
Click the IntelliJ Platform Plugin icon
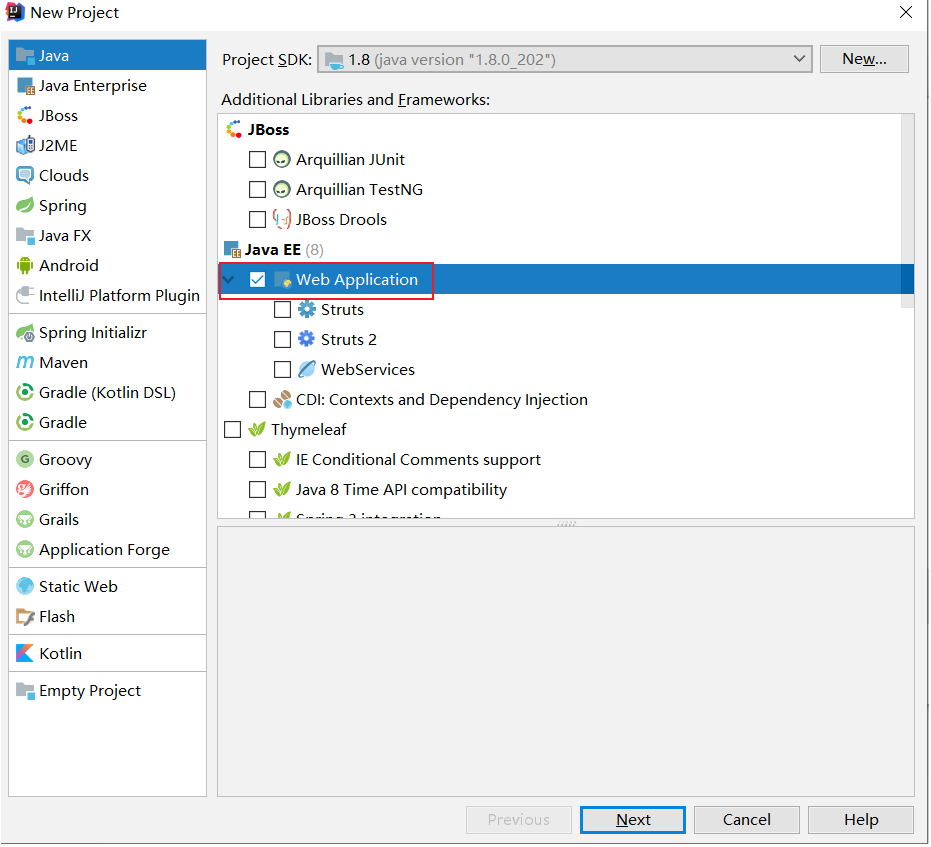(25, 296)
